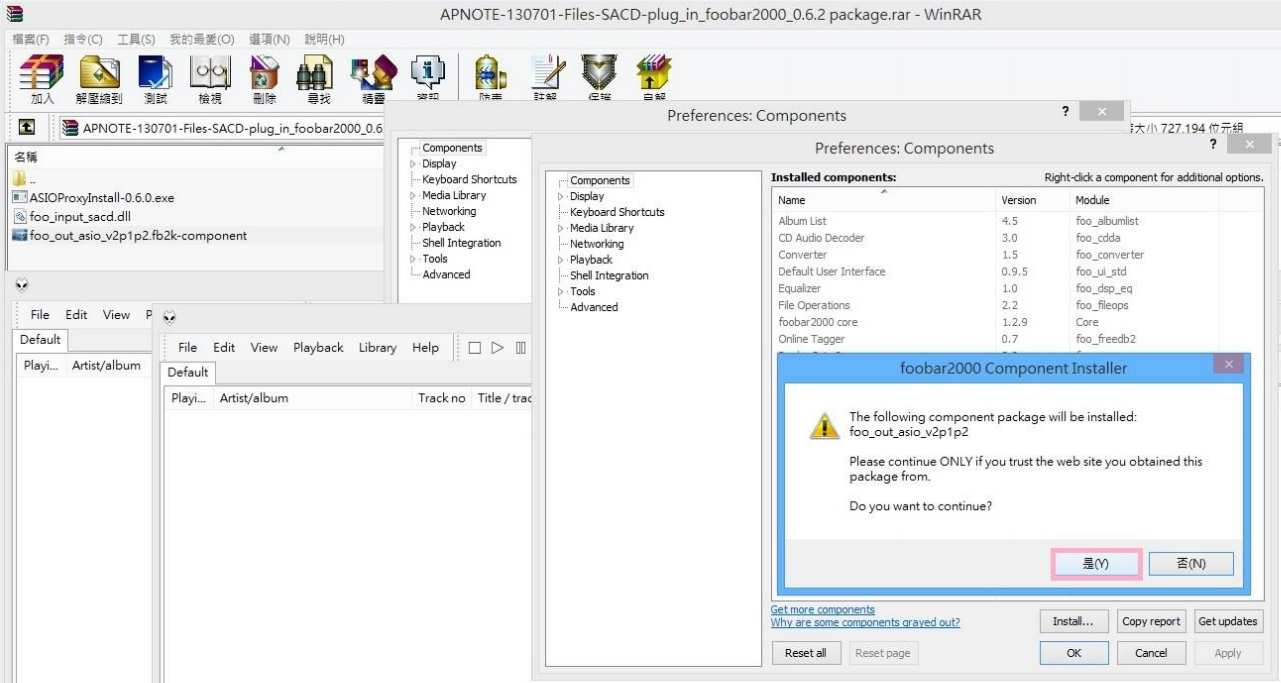Viewport: 1281px width, 683px height.
Task: Select Equalizer row in installed components
Action: (x=1017, y=289)
